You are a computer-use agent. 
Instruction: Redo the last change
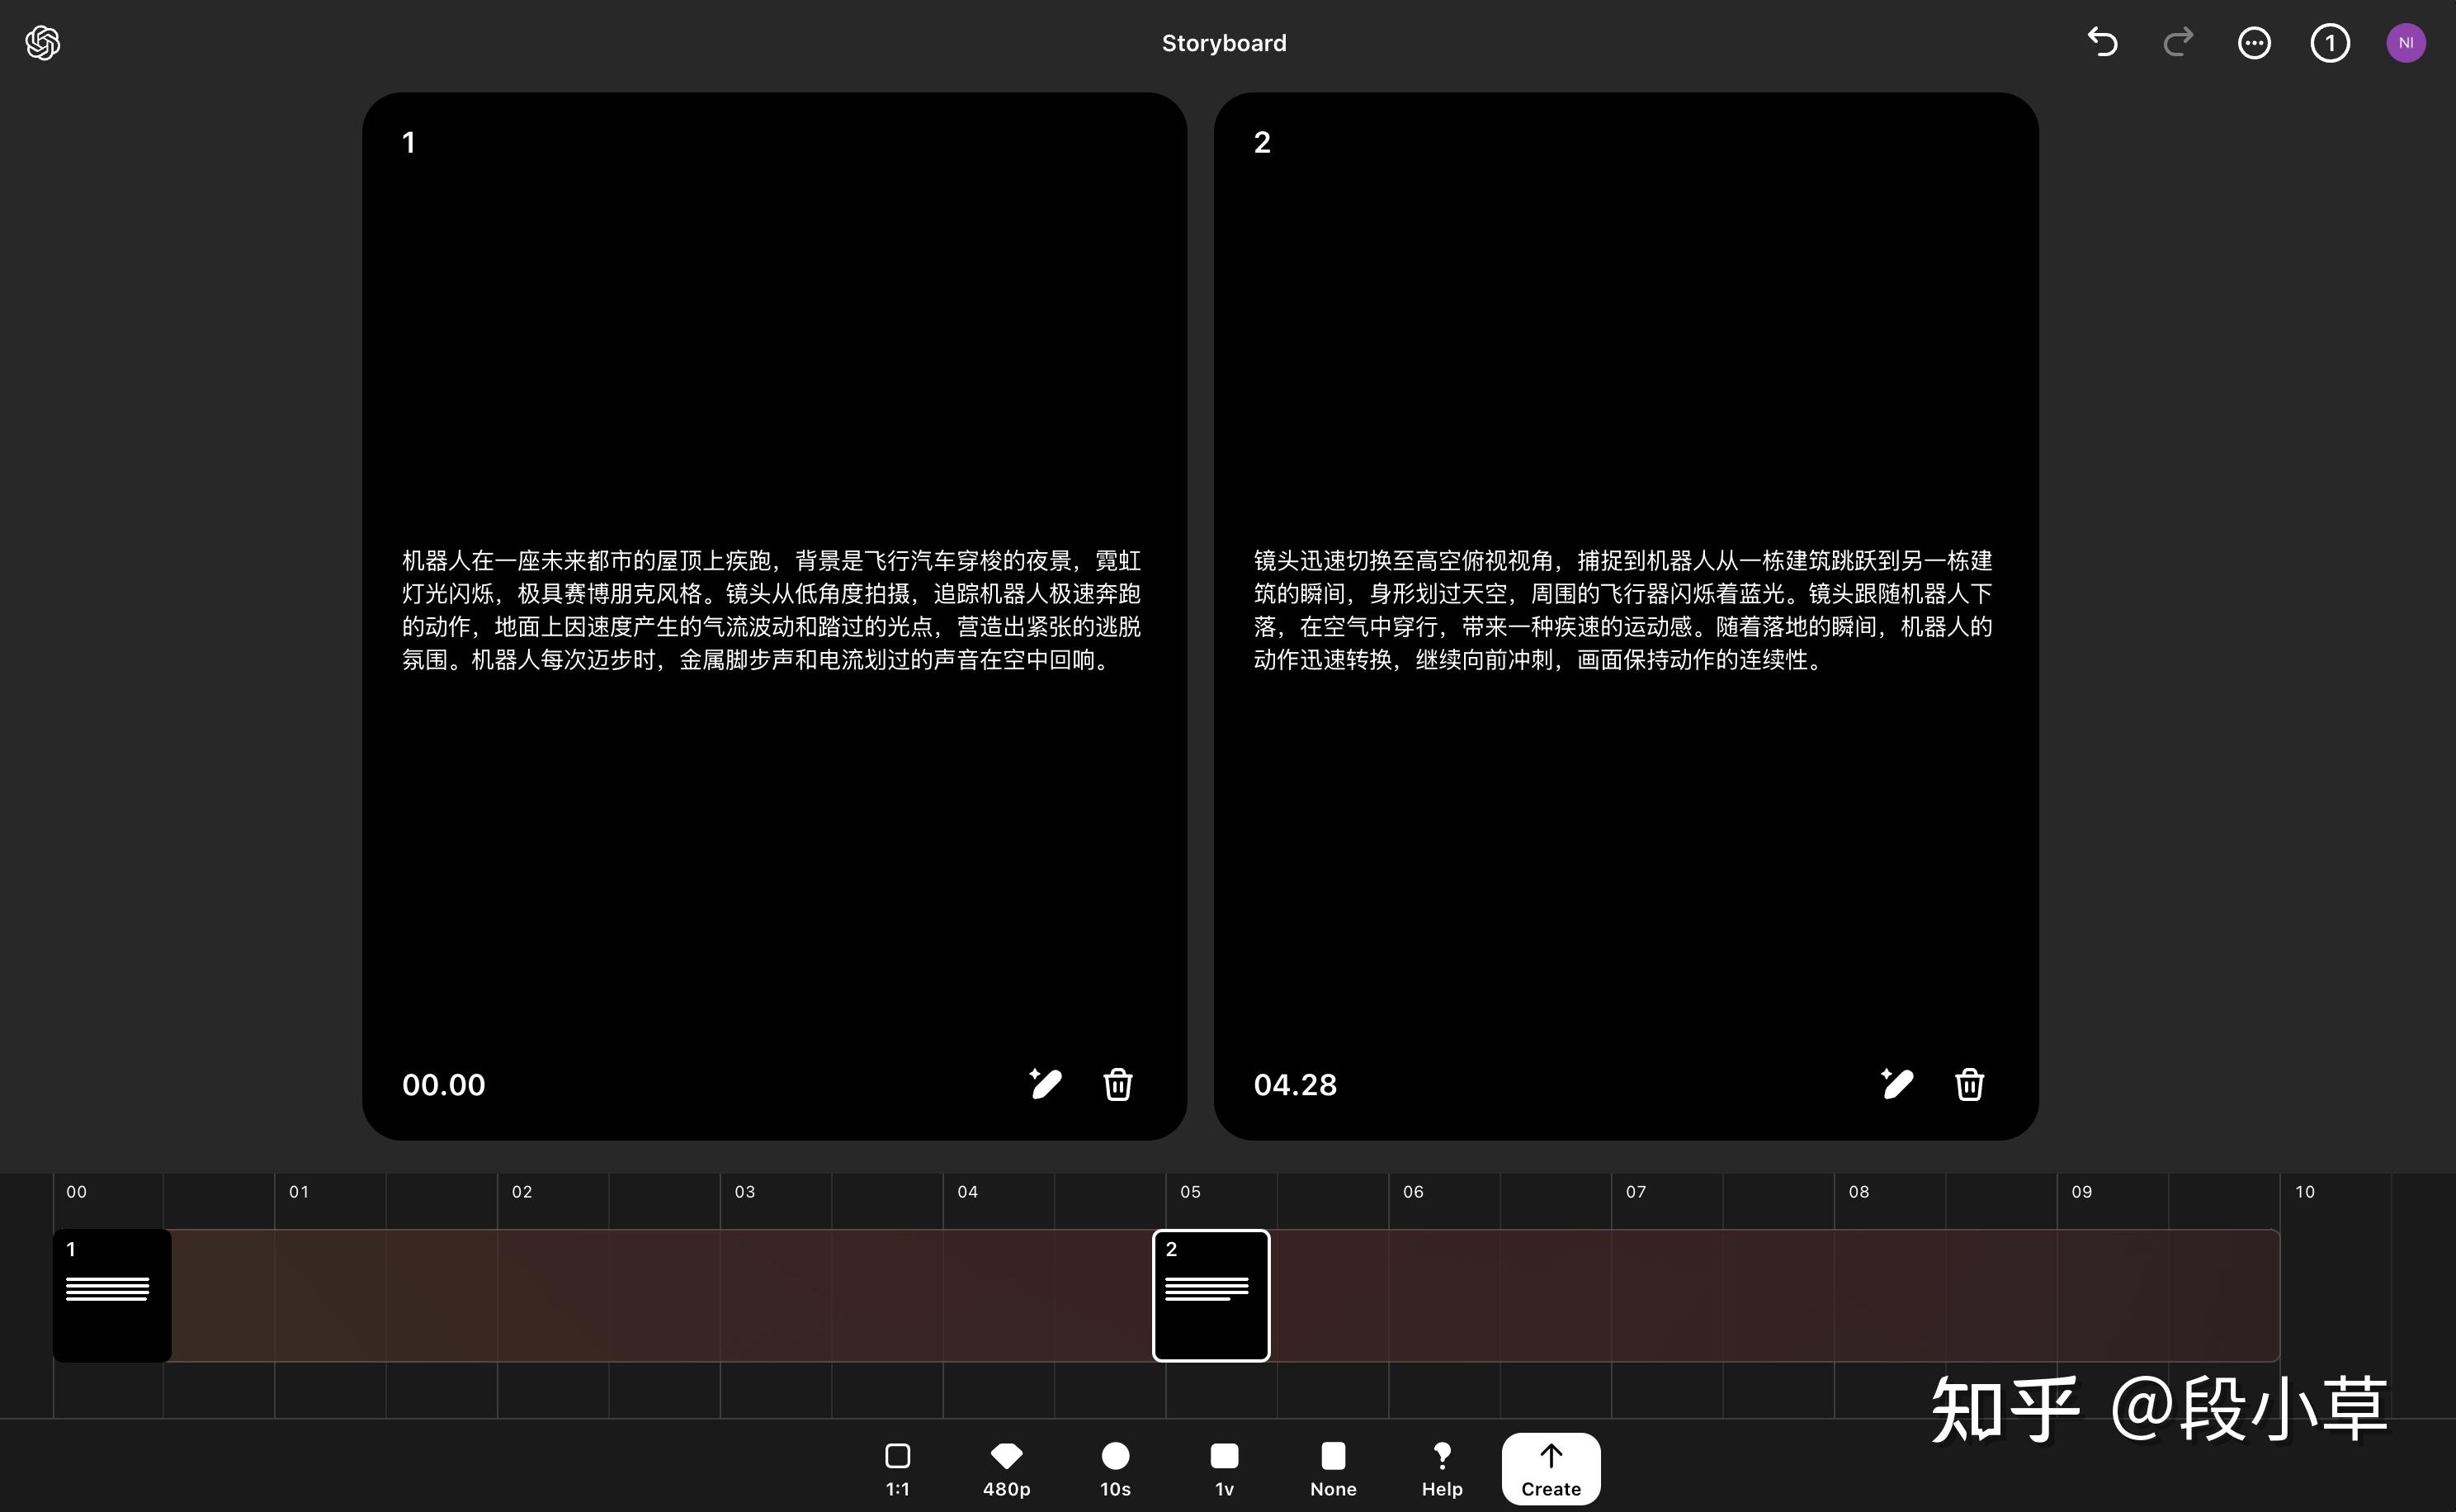tap(2177, 42)
